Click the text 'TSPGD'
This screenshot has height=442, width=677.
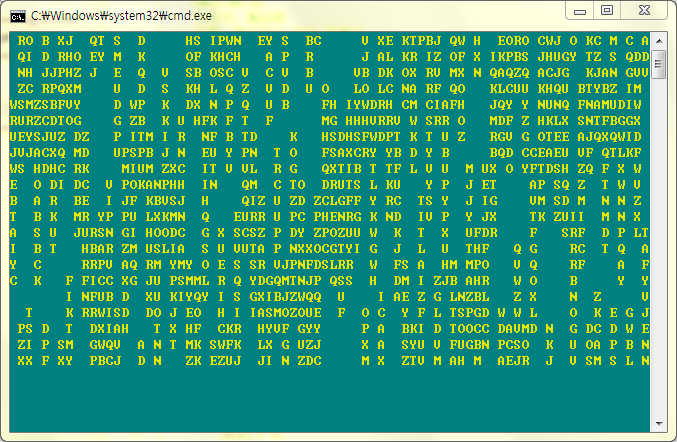coord(469,313)
